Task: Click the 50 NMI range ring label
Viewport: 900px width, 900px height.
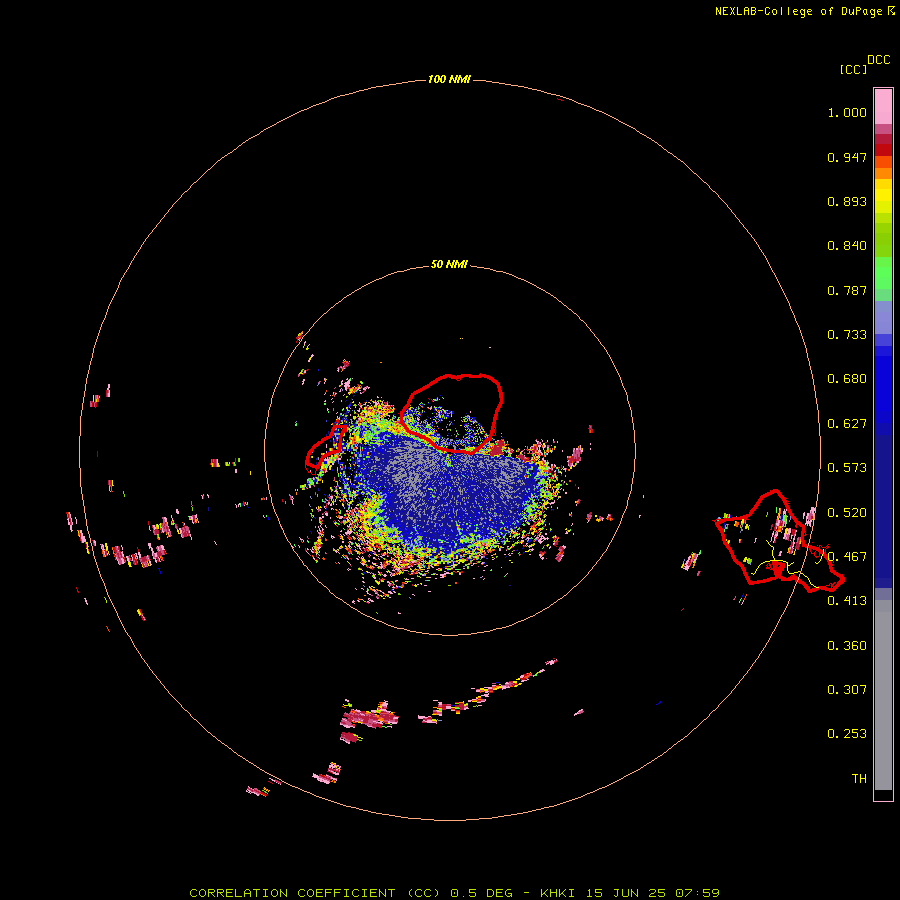Action: pos(449,265)
